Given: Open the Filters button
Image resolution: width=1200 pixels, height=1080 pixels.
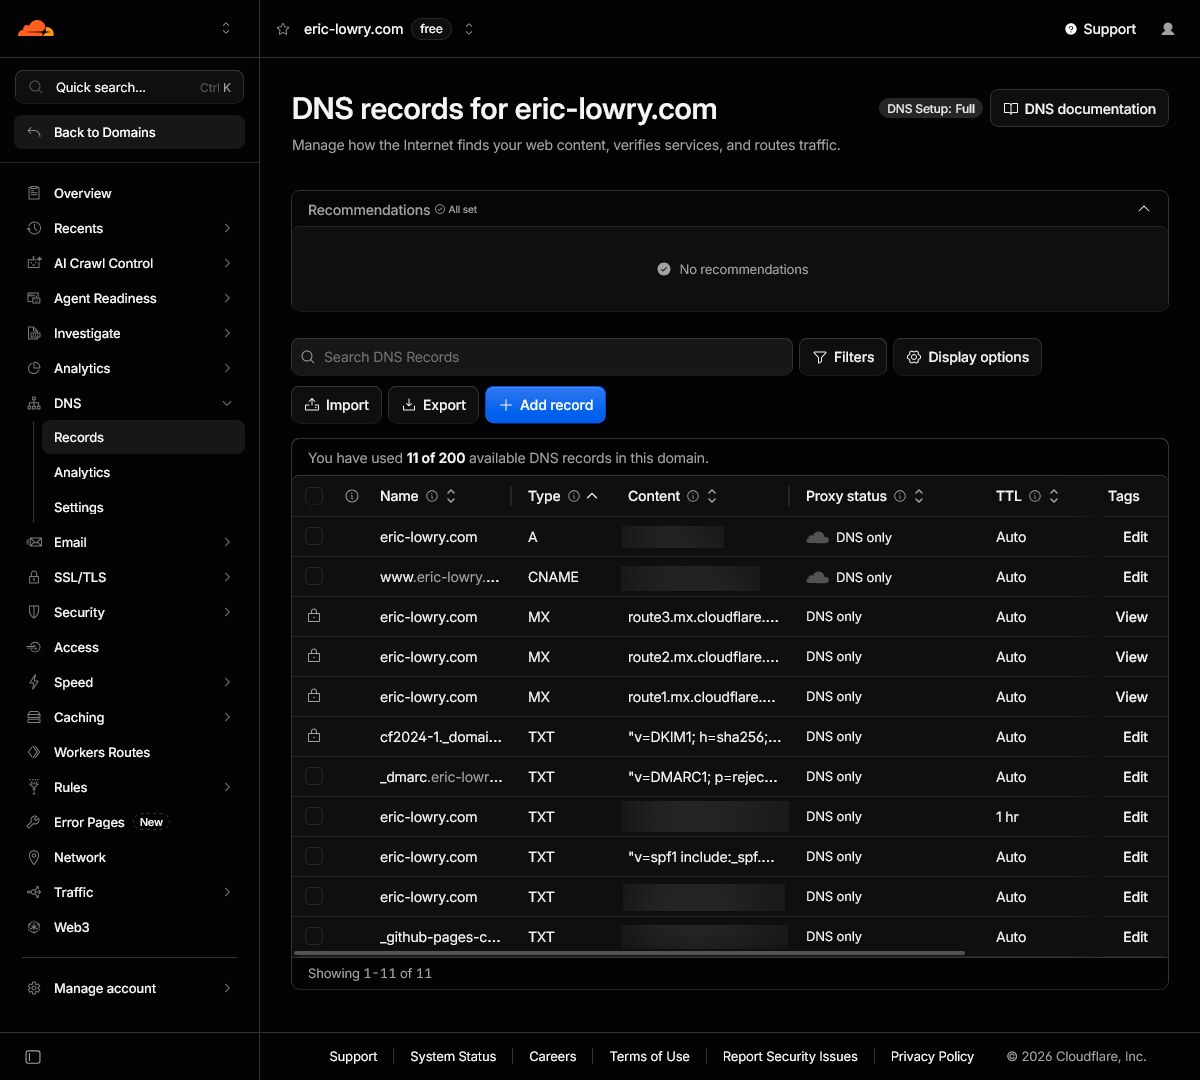Looking at the screenshot, I should pos(843,357).
